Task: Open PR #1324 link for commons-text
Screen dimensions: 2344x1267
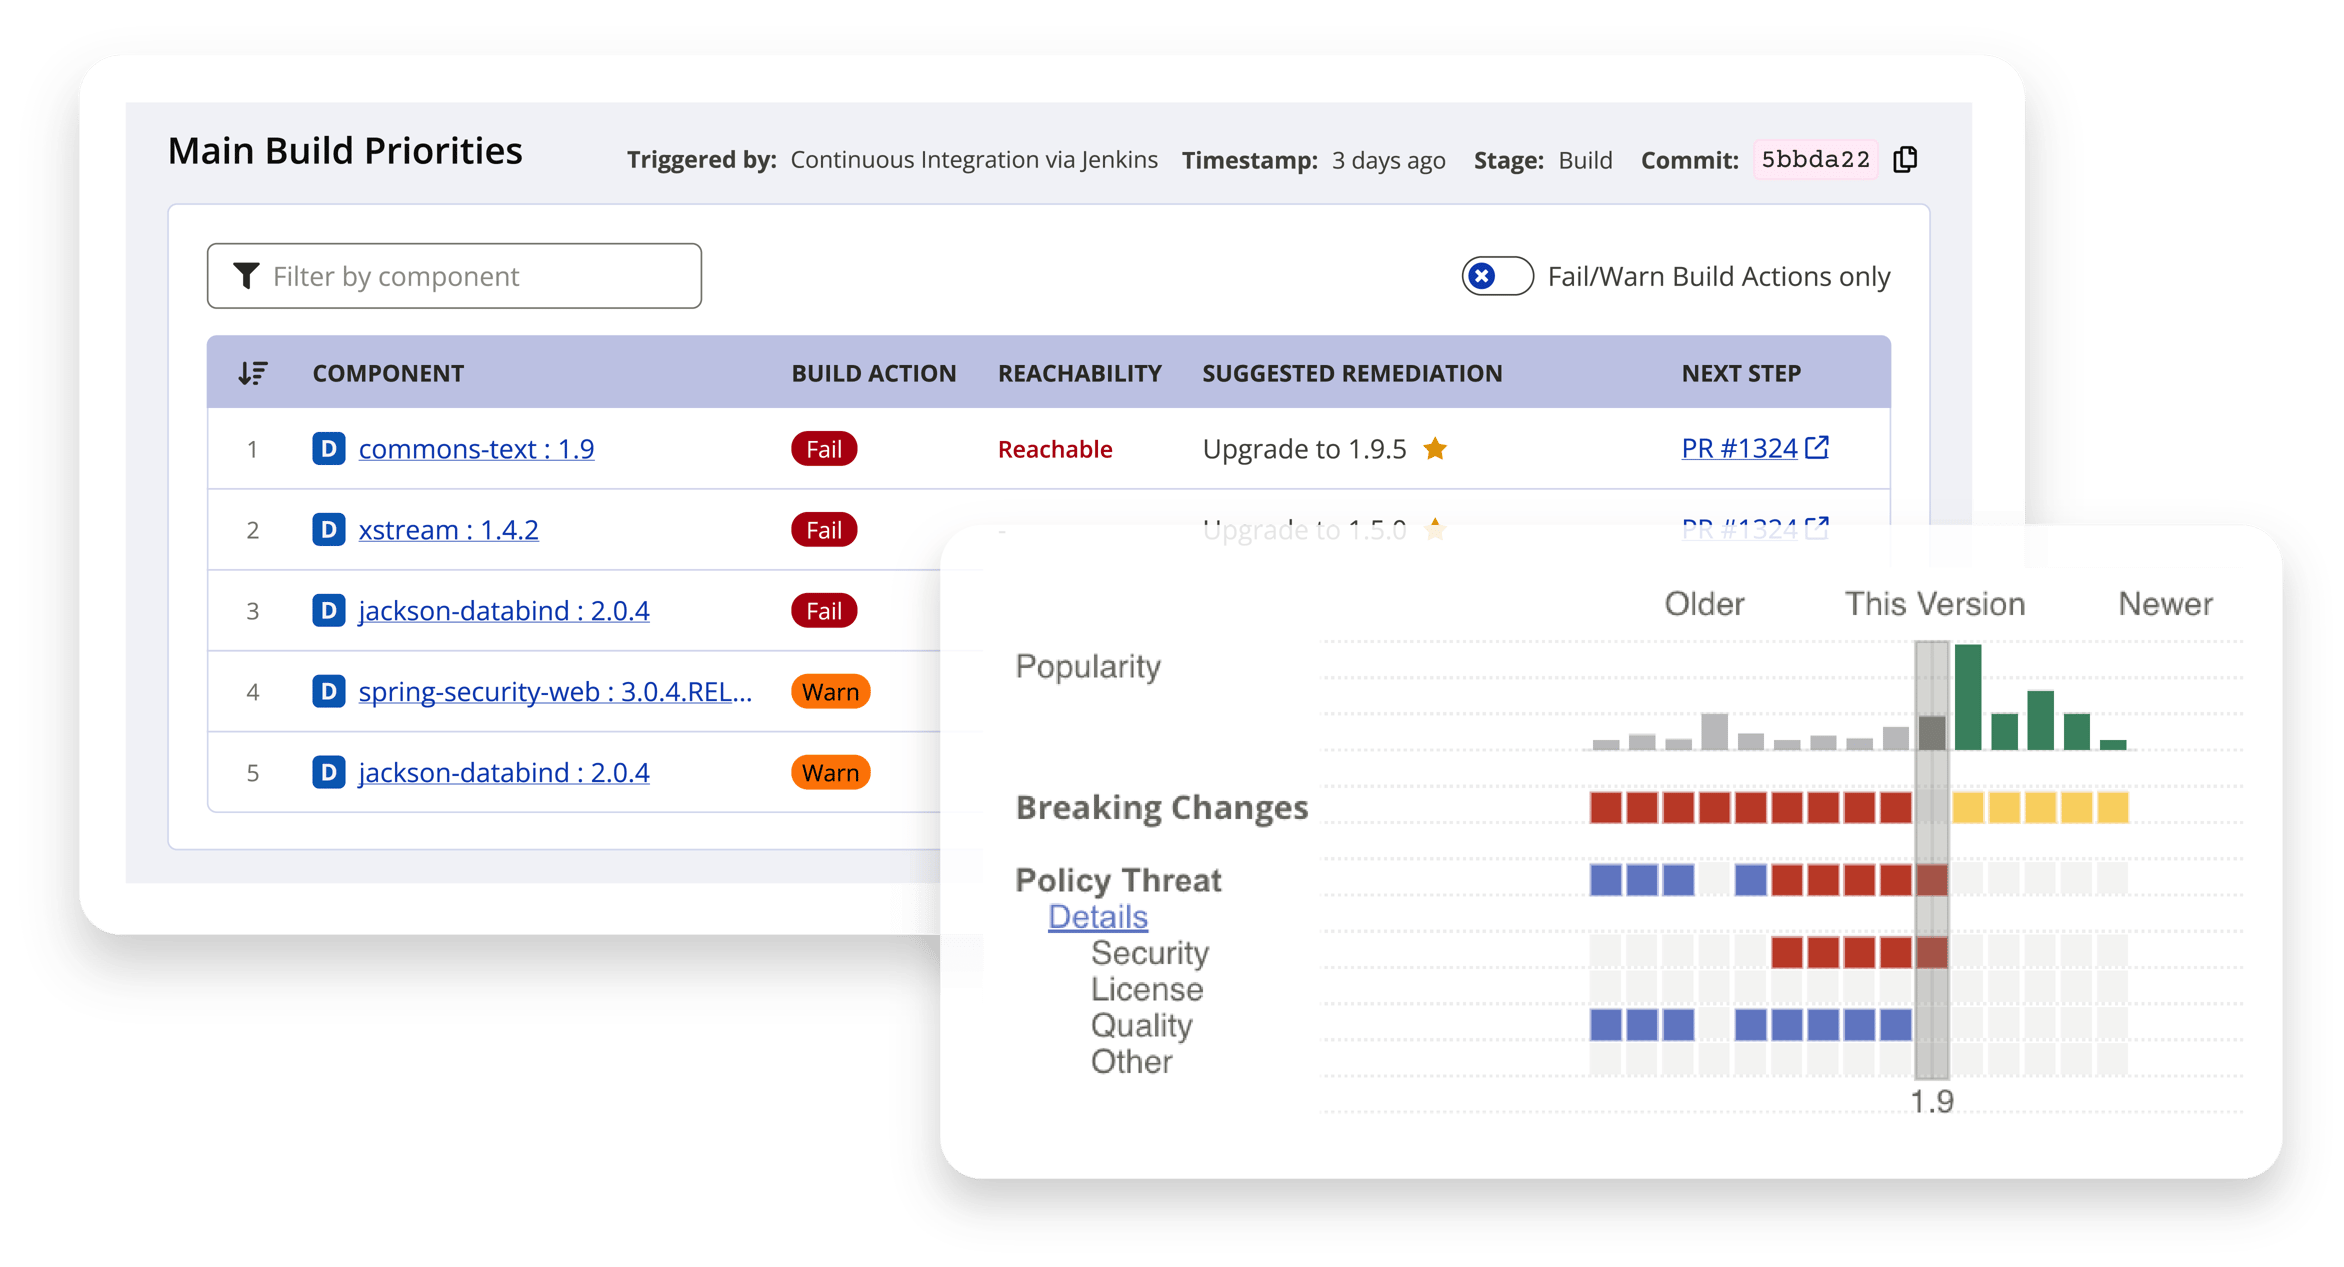Action: 1739,448
